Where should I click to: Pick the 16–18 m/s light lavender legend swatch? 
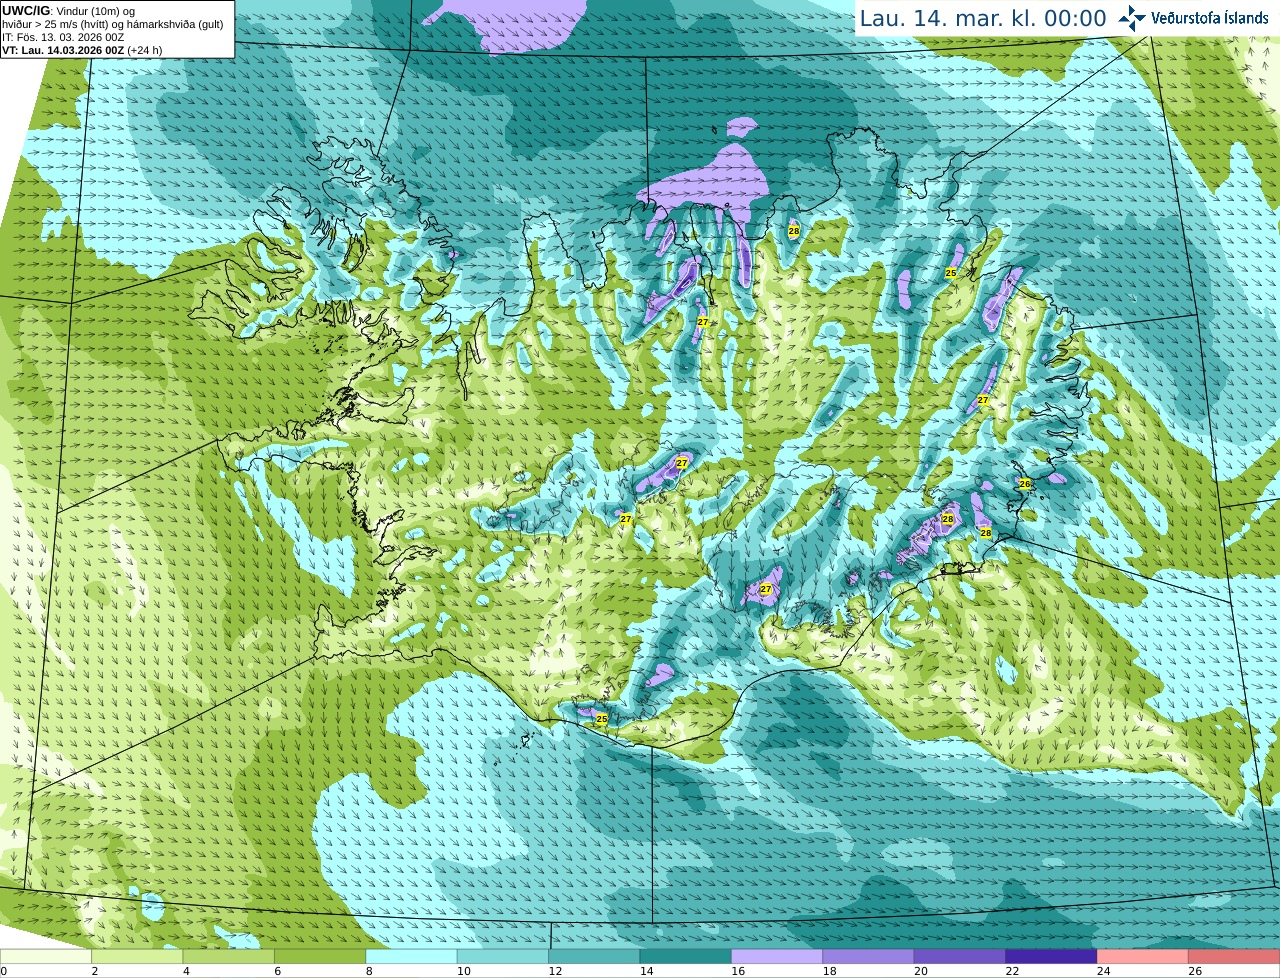(778, 956)
